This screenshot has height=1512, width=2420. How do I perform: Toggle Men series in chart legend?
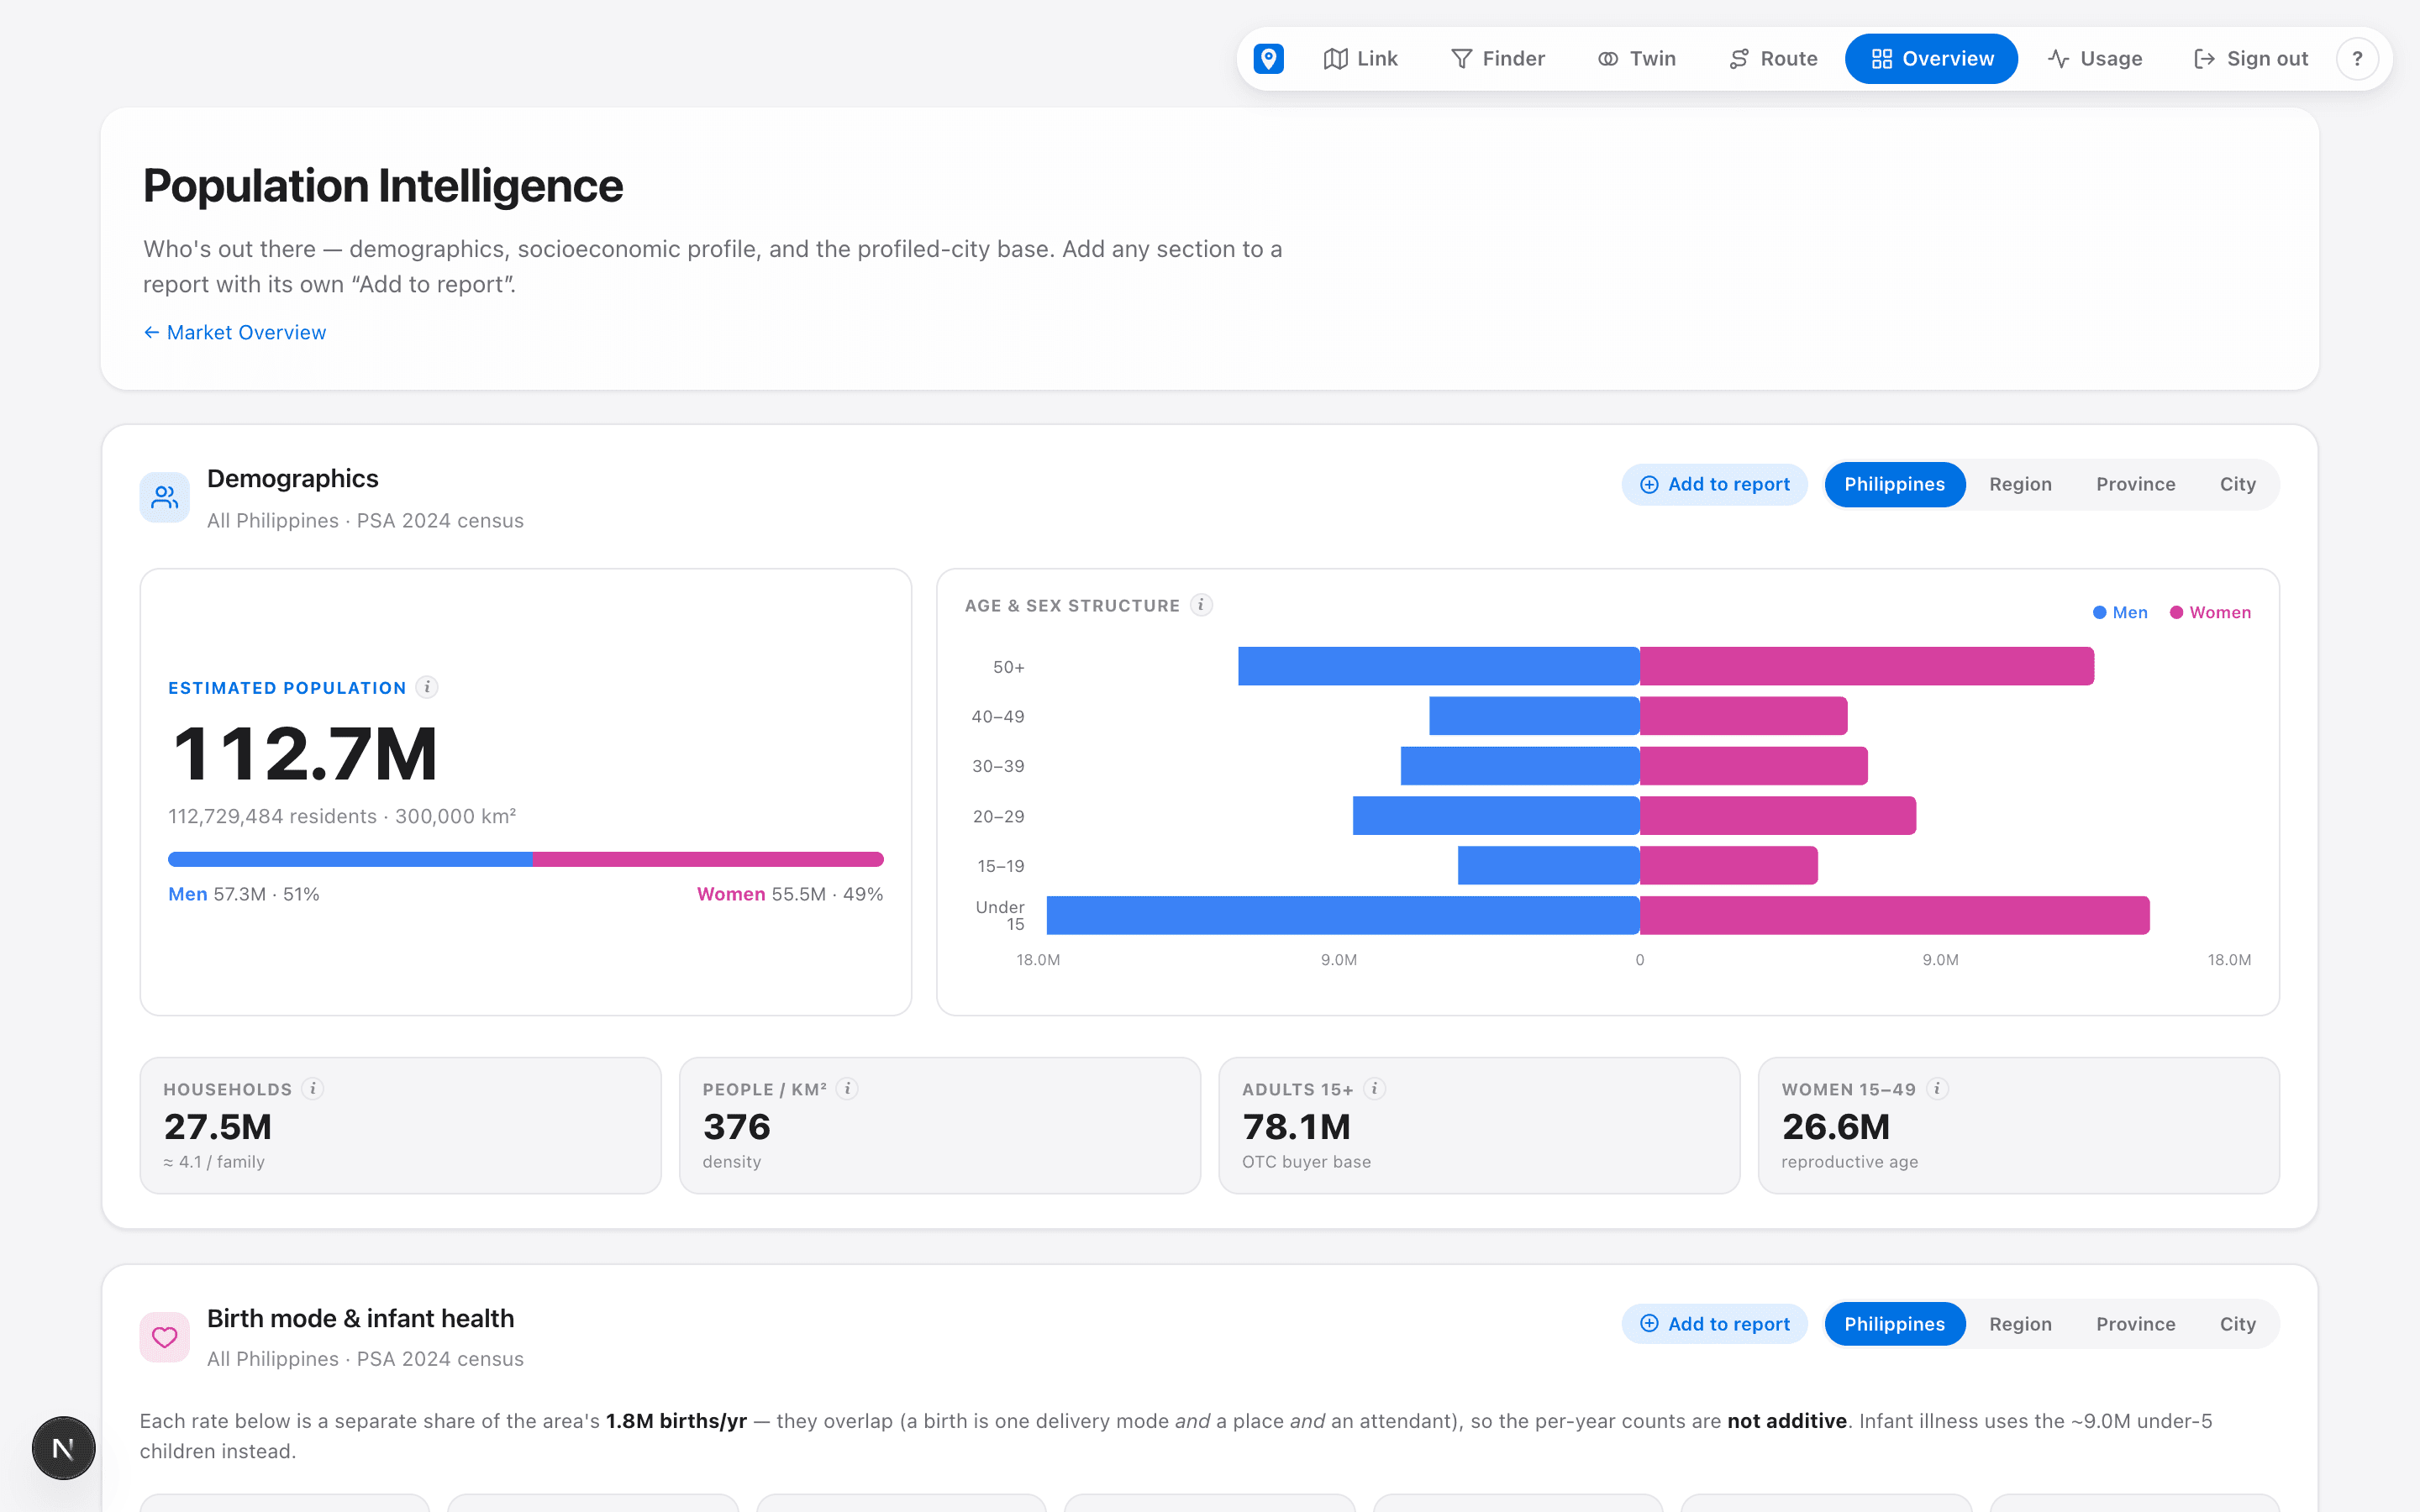[x=2120, y=612]
